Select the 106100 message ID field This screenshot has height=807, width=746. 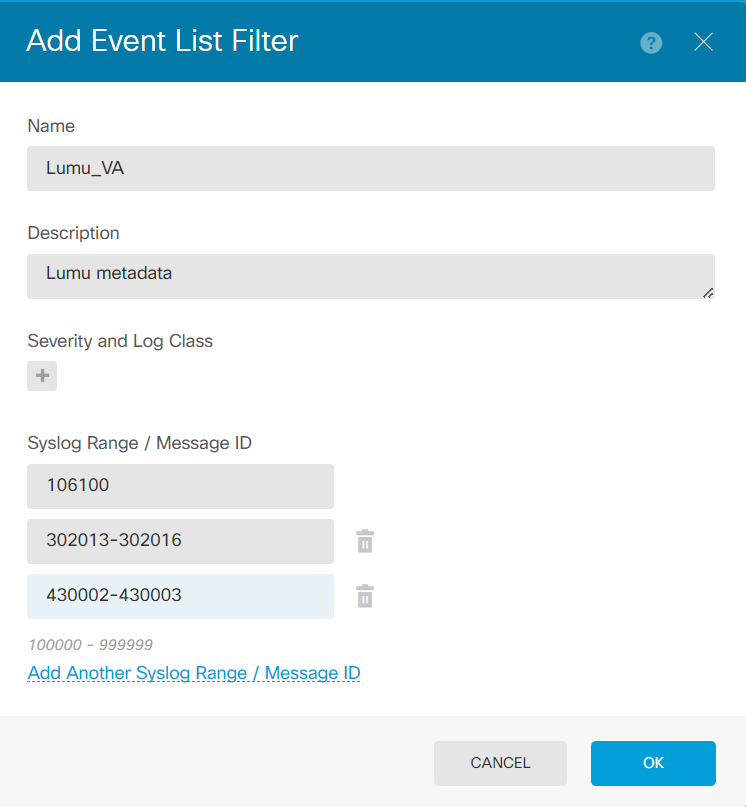pos(180,487)
